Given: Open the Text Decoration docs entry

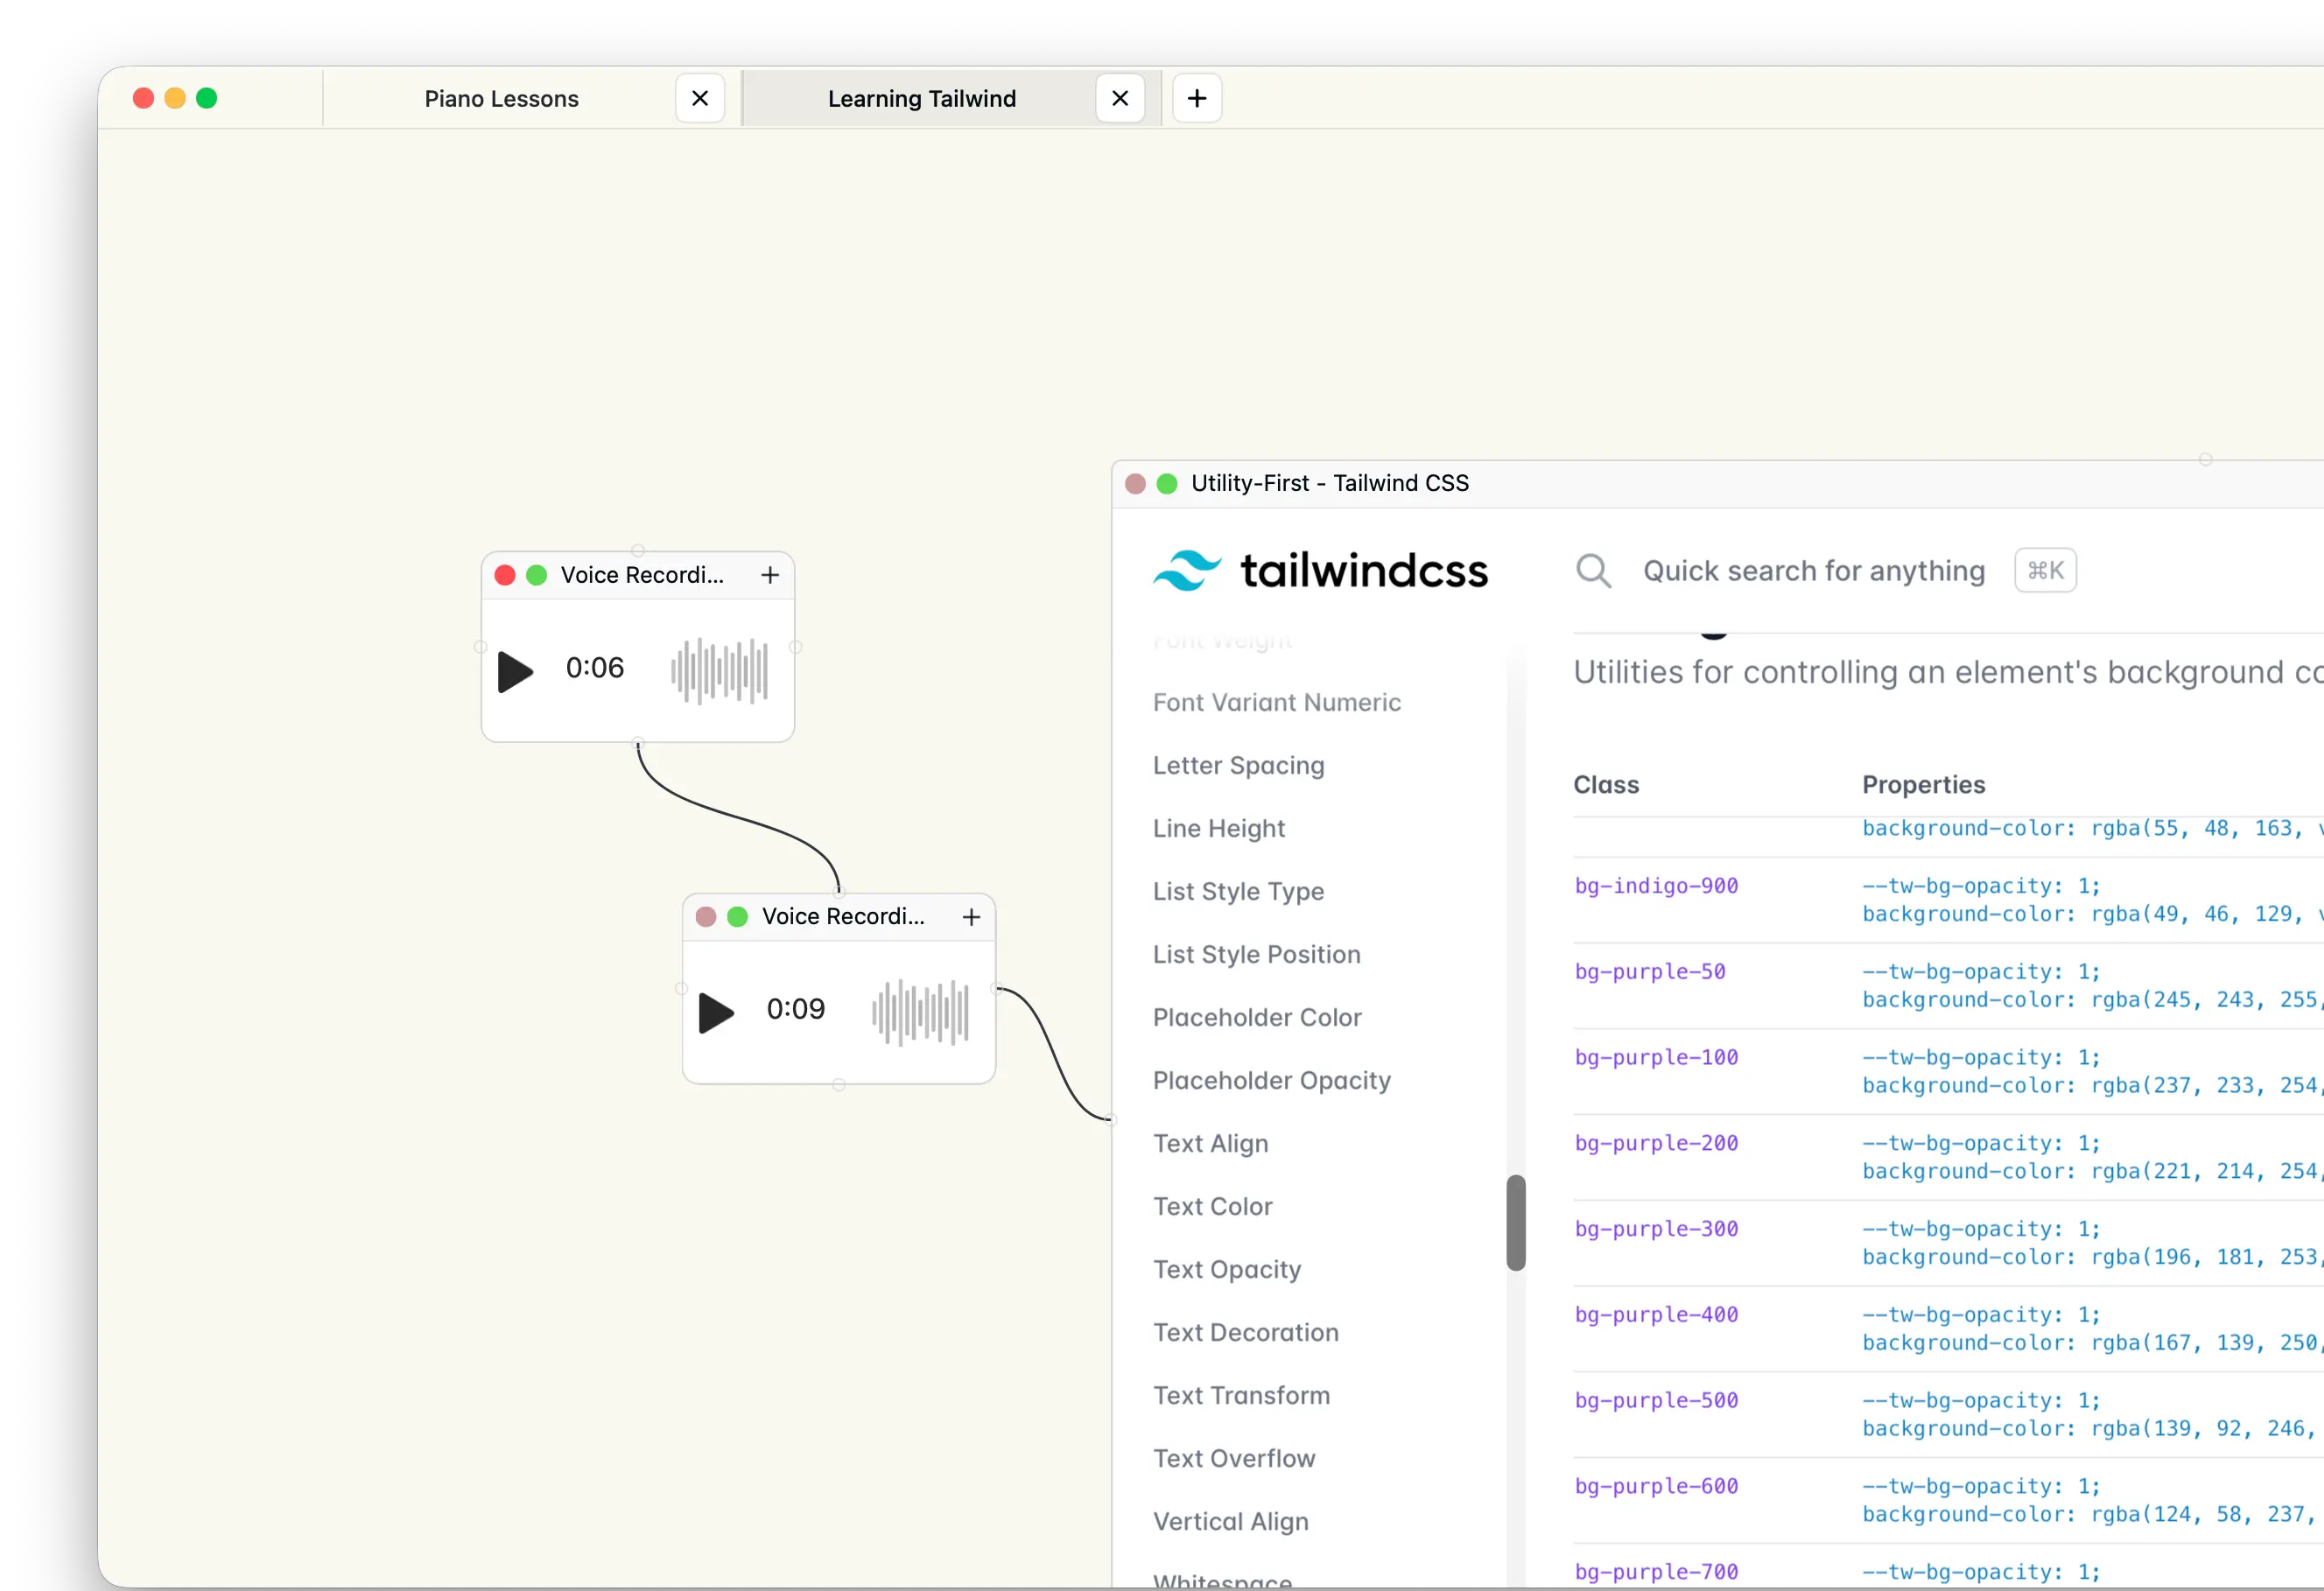Looking at the screenshot, I should pyautogui.click(x=1245, y=1333).
